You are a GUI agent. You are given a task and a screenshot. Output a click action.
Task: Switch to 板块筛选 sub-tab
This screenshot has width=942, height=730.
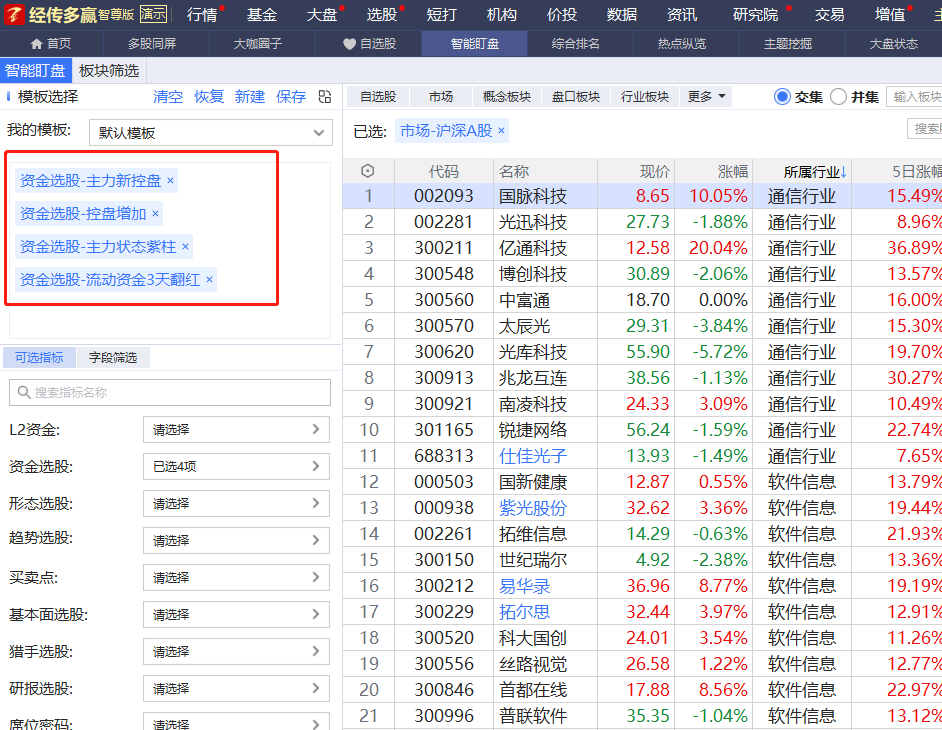[x=109, y=71]
